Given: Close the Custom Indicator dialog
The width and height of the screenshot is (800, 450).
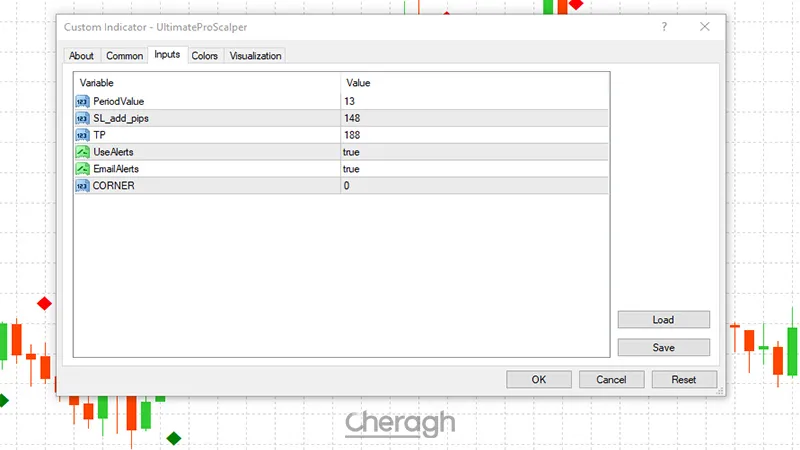Looking at the screenshot, I should click(705, 27).
